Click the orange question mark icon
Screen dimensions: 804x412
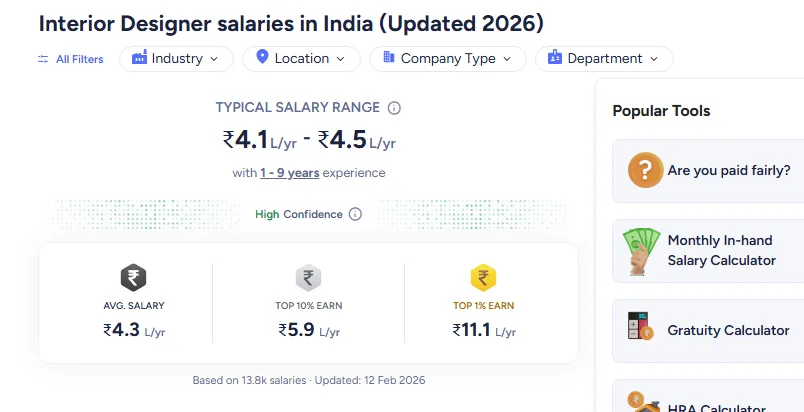(645, 170)
